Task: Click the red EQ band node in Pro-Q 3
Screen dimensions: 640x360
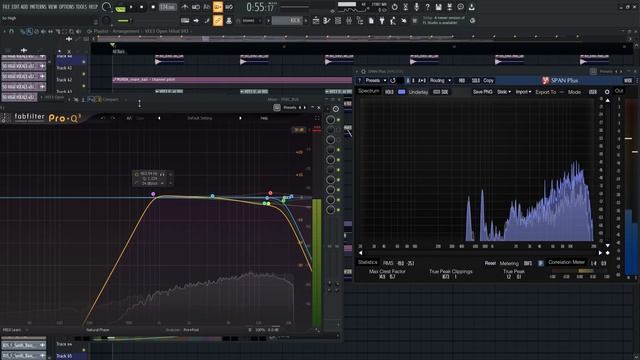Action: point(270,193)
